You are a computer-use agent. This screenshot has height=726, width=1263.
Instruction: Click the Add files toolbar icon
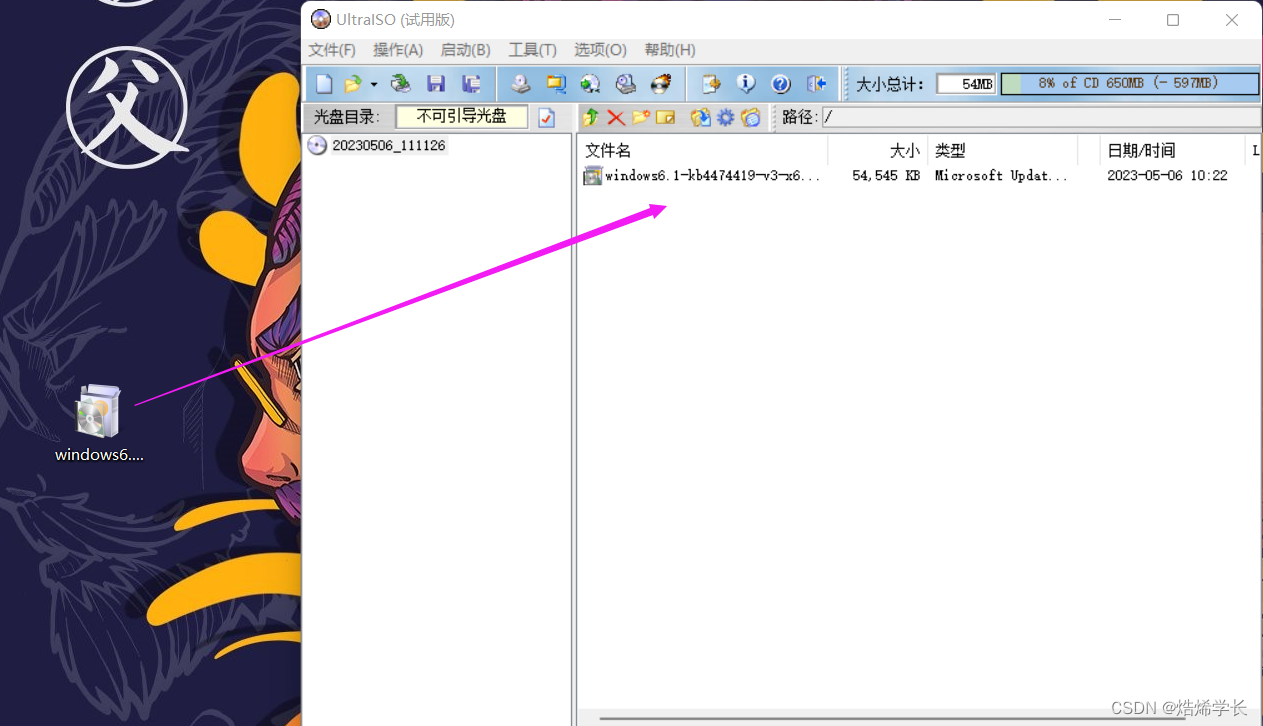coord(711,84)
